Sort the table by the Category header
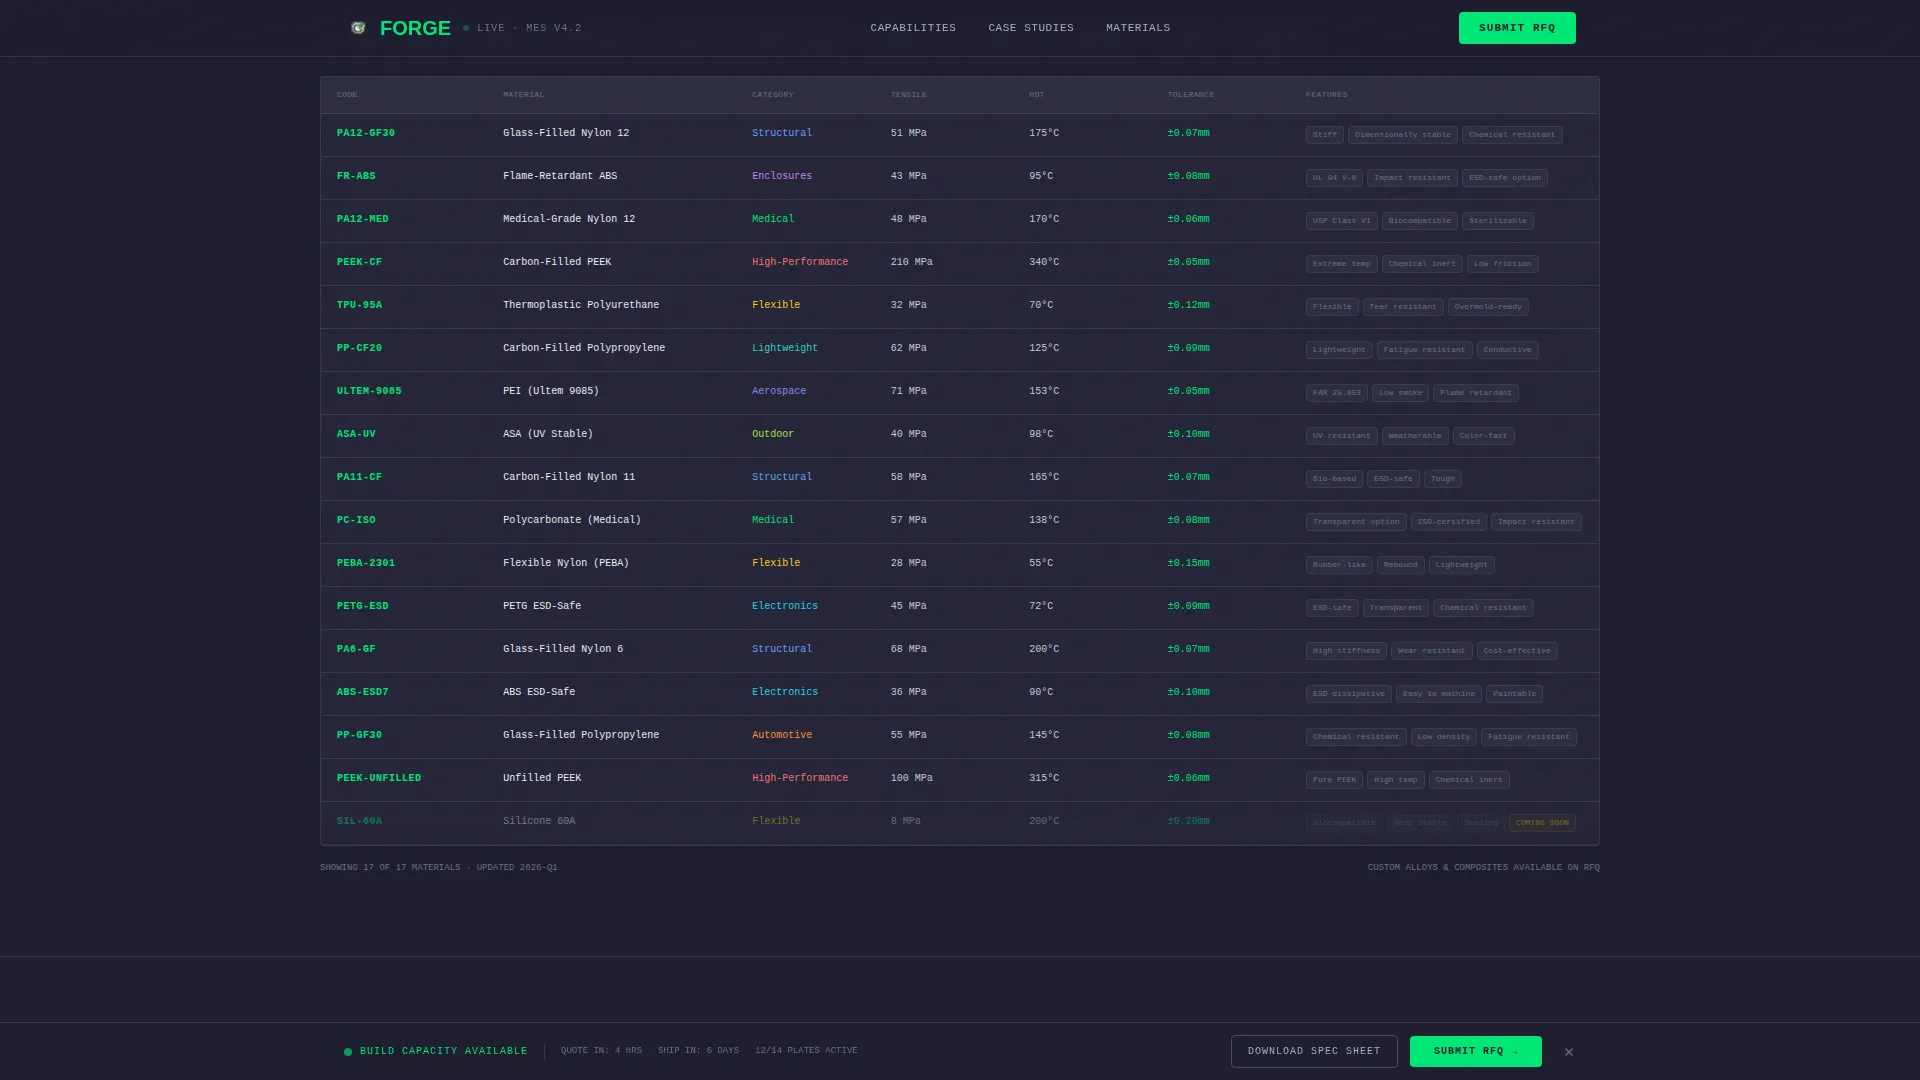Viewport: 1920px width, 1080px height. coord(773,95)
